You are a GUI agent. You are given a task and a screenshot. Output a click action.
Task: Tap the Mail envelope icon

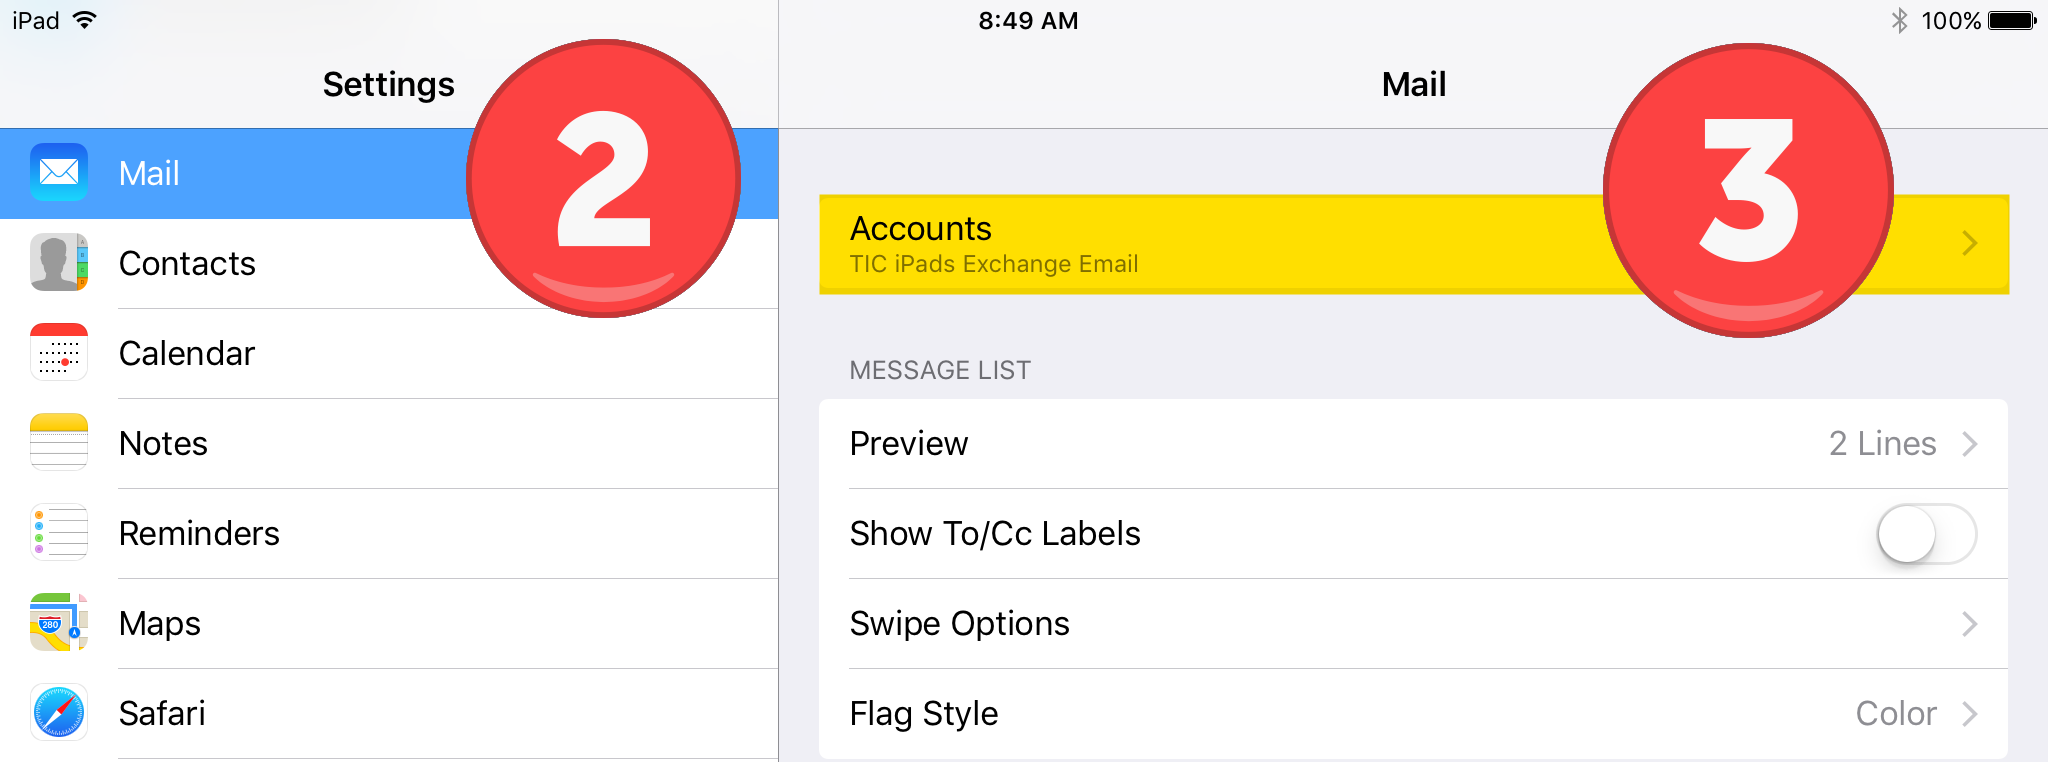59,172
